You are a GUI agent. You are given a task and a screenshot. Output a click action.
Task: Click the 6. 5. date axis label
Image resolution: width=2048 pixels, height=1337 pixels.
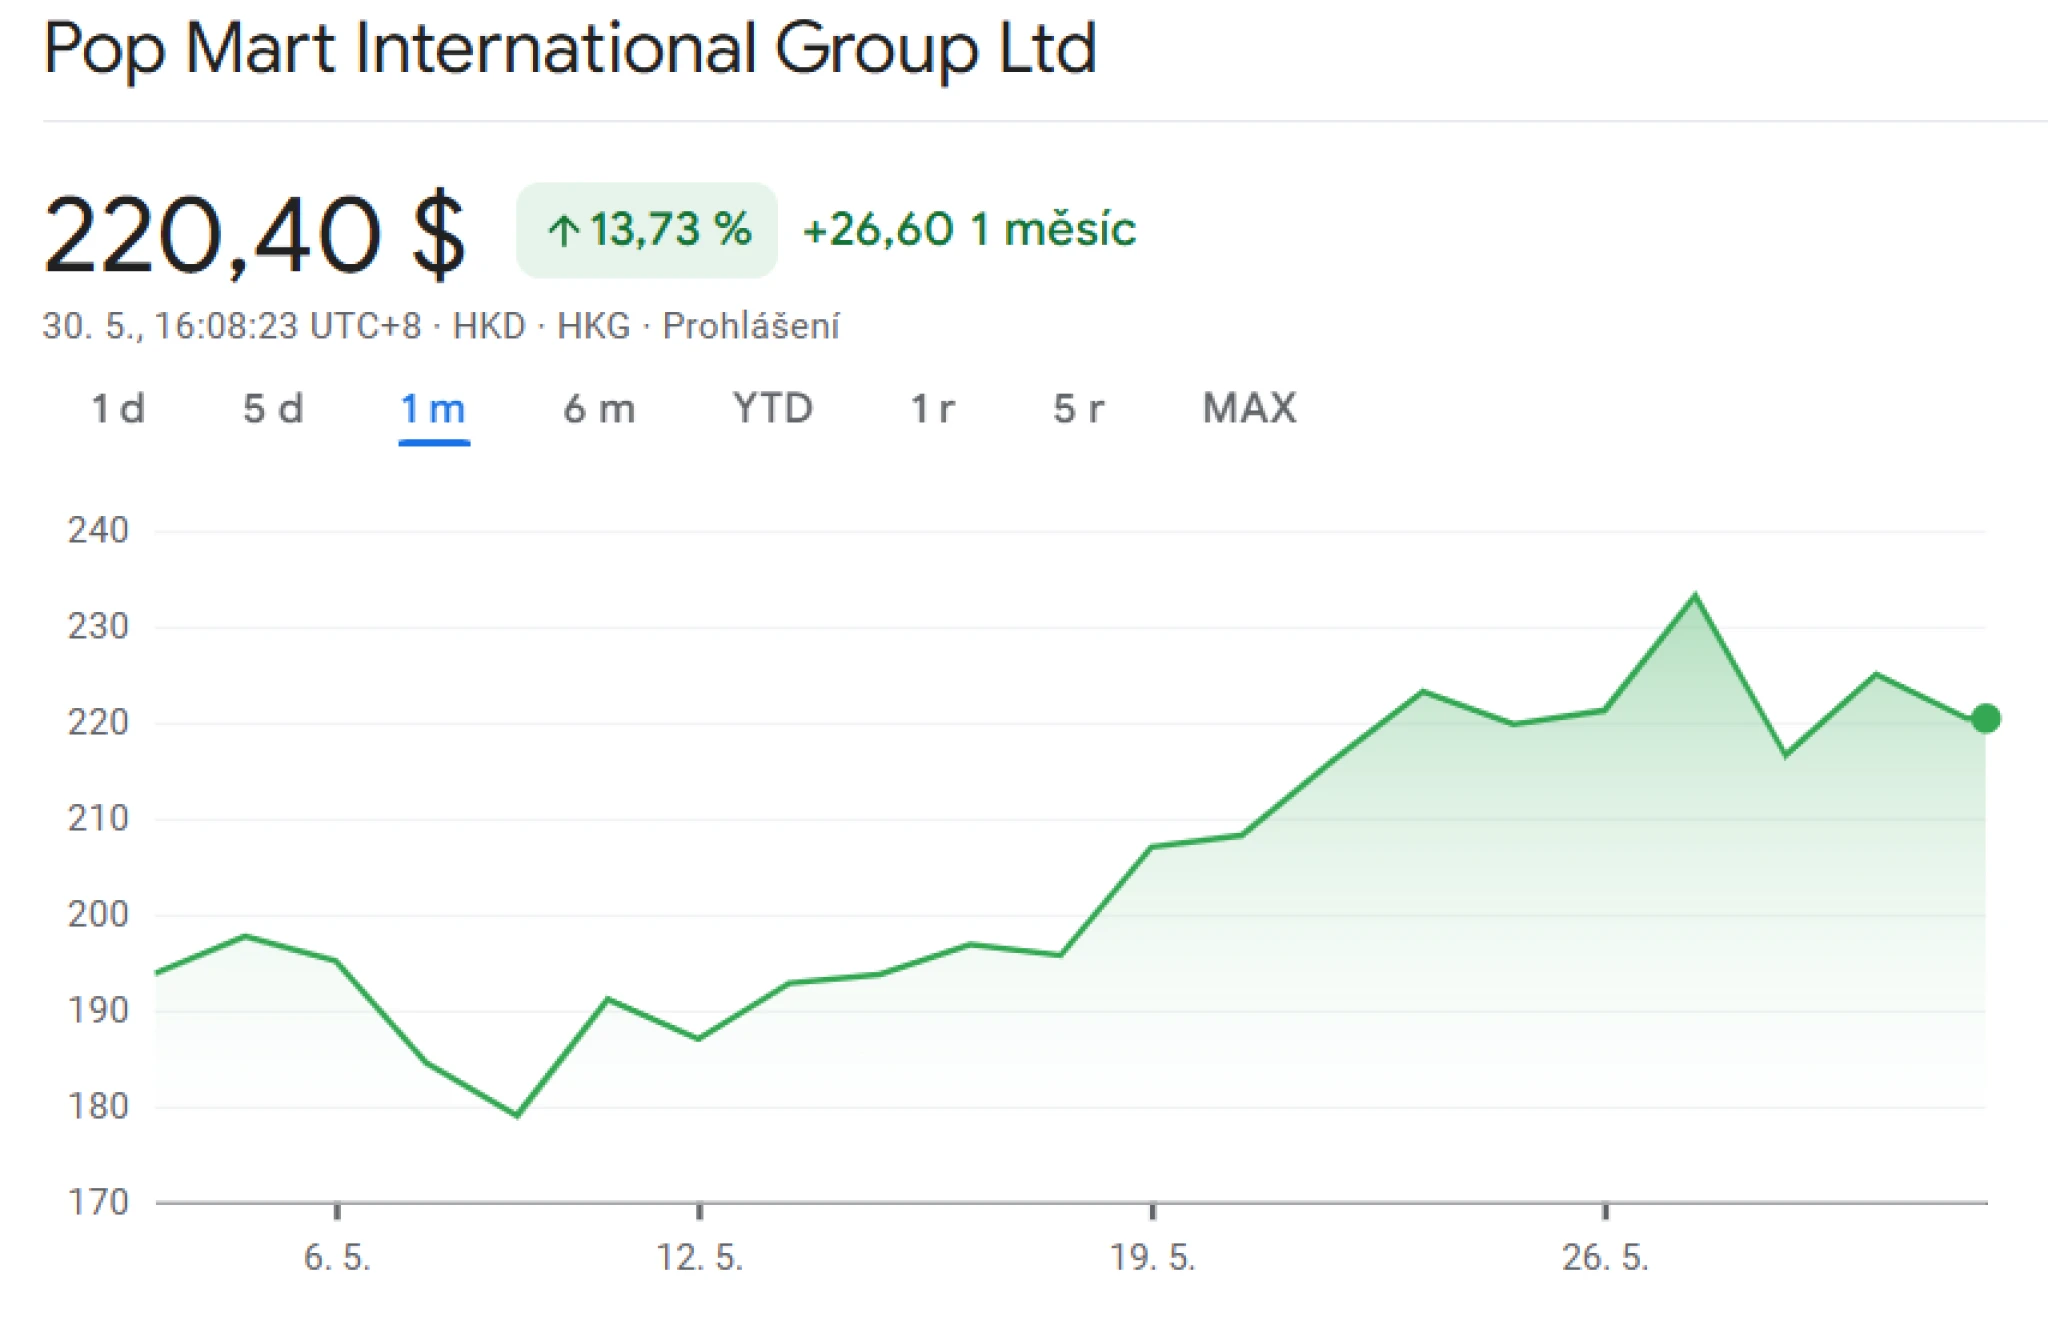[x=337, y=1257]
